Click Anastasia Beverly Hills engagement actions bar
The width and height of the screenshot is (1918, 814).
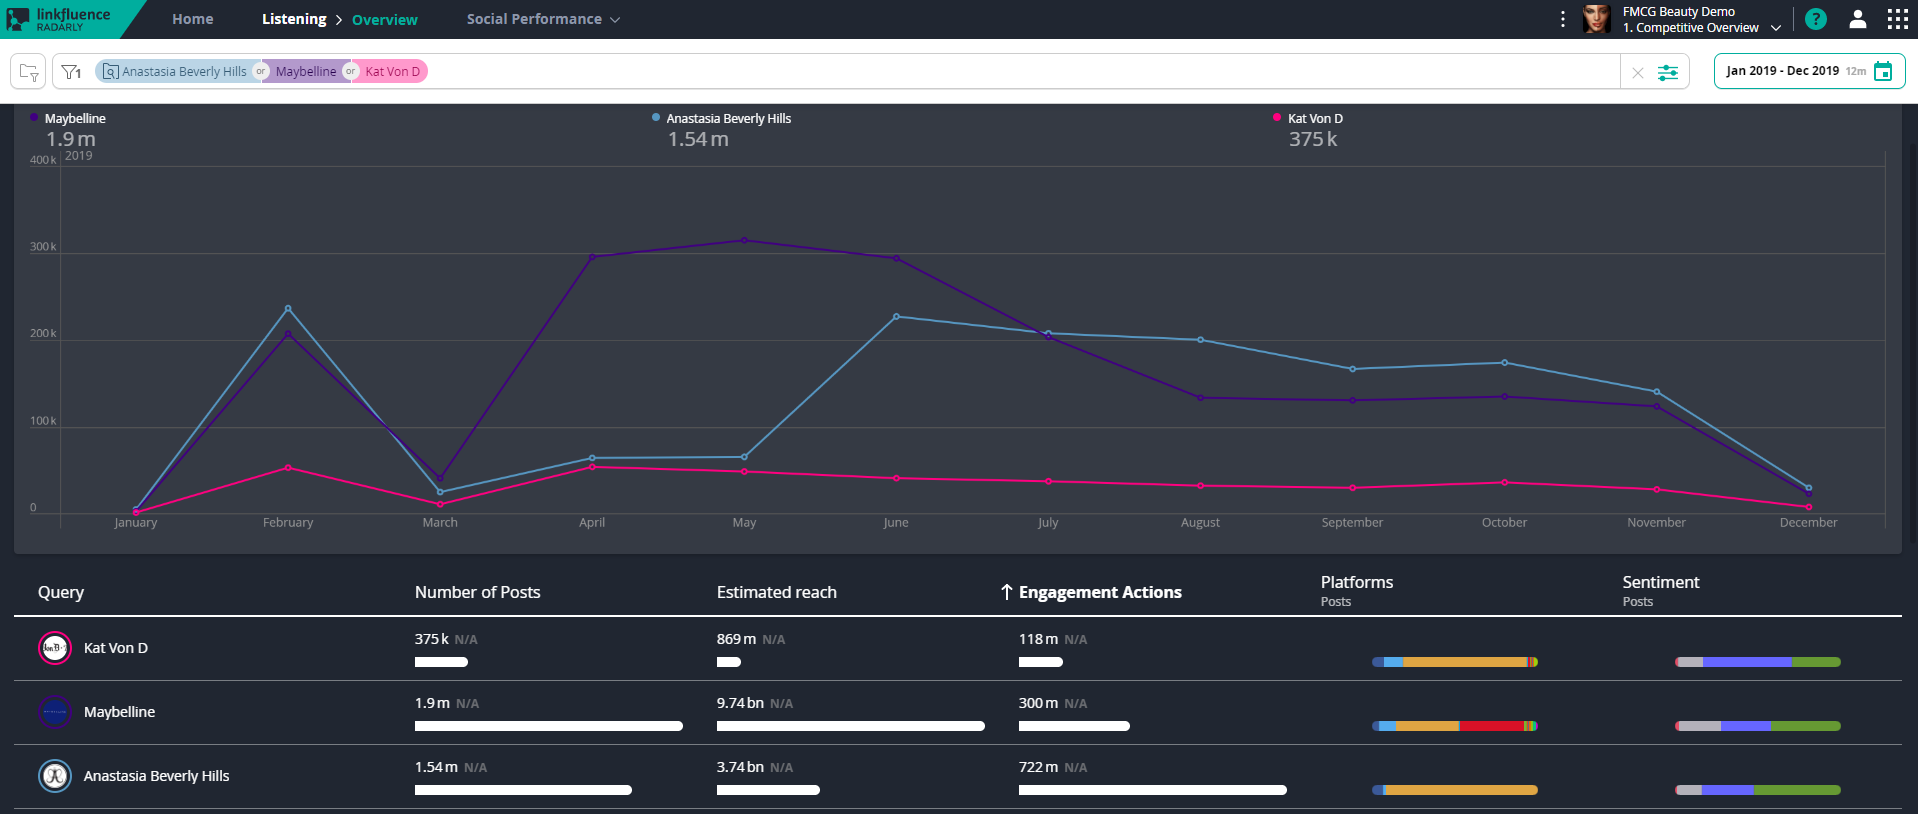[1153, 790]
